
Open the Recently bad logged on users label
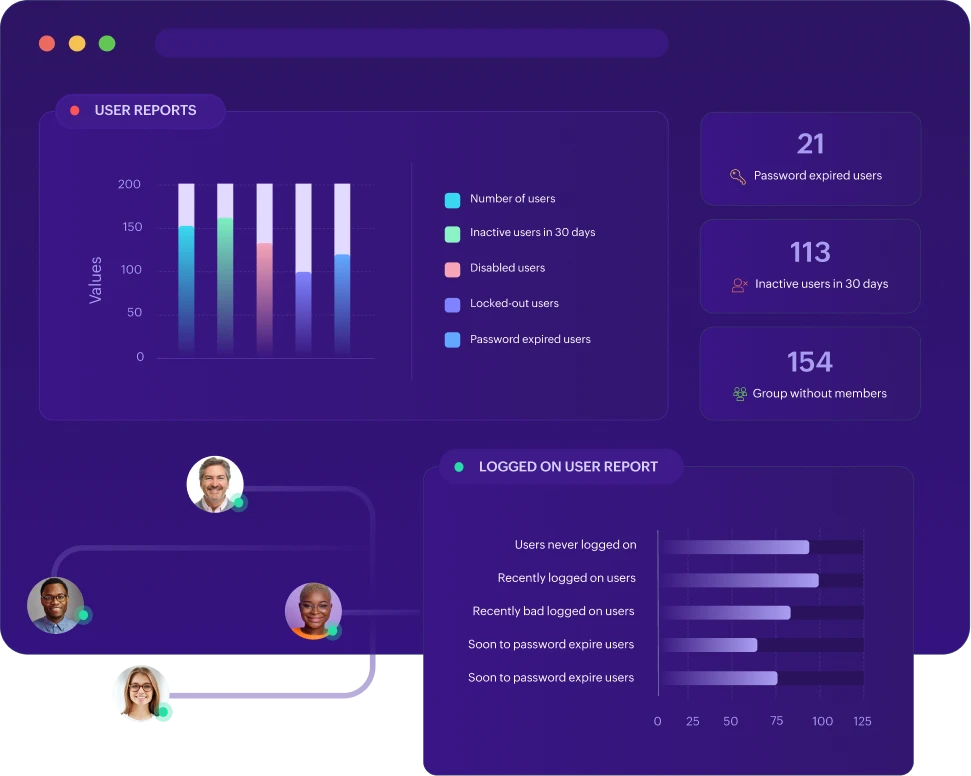point(553,610)
